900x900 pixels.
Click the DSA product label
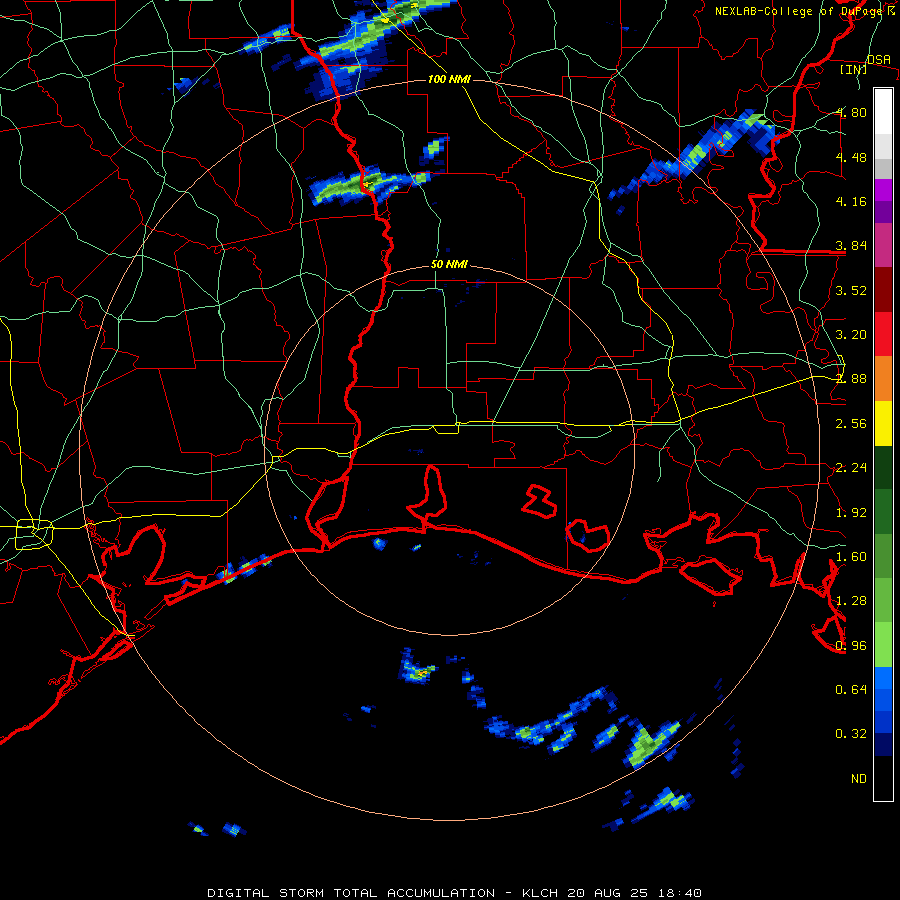click(879, 59)
